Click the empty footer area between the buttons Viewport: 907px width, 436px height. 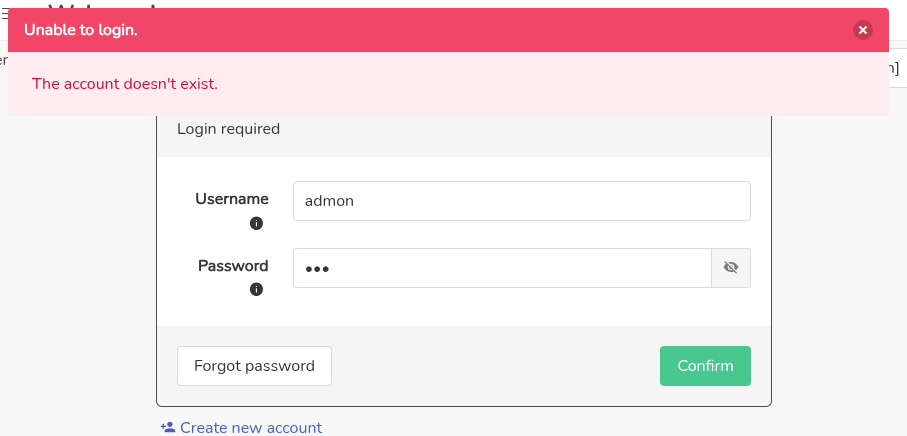click(495, 366)
